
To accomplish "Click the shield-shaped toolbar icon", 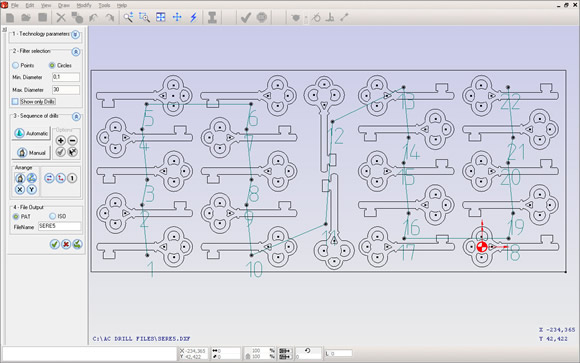I will (296, 18).
